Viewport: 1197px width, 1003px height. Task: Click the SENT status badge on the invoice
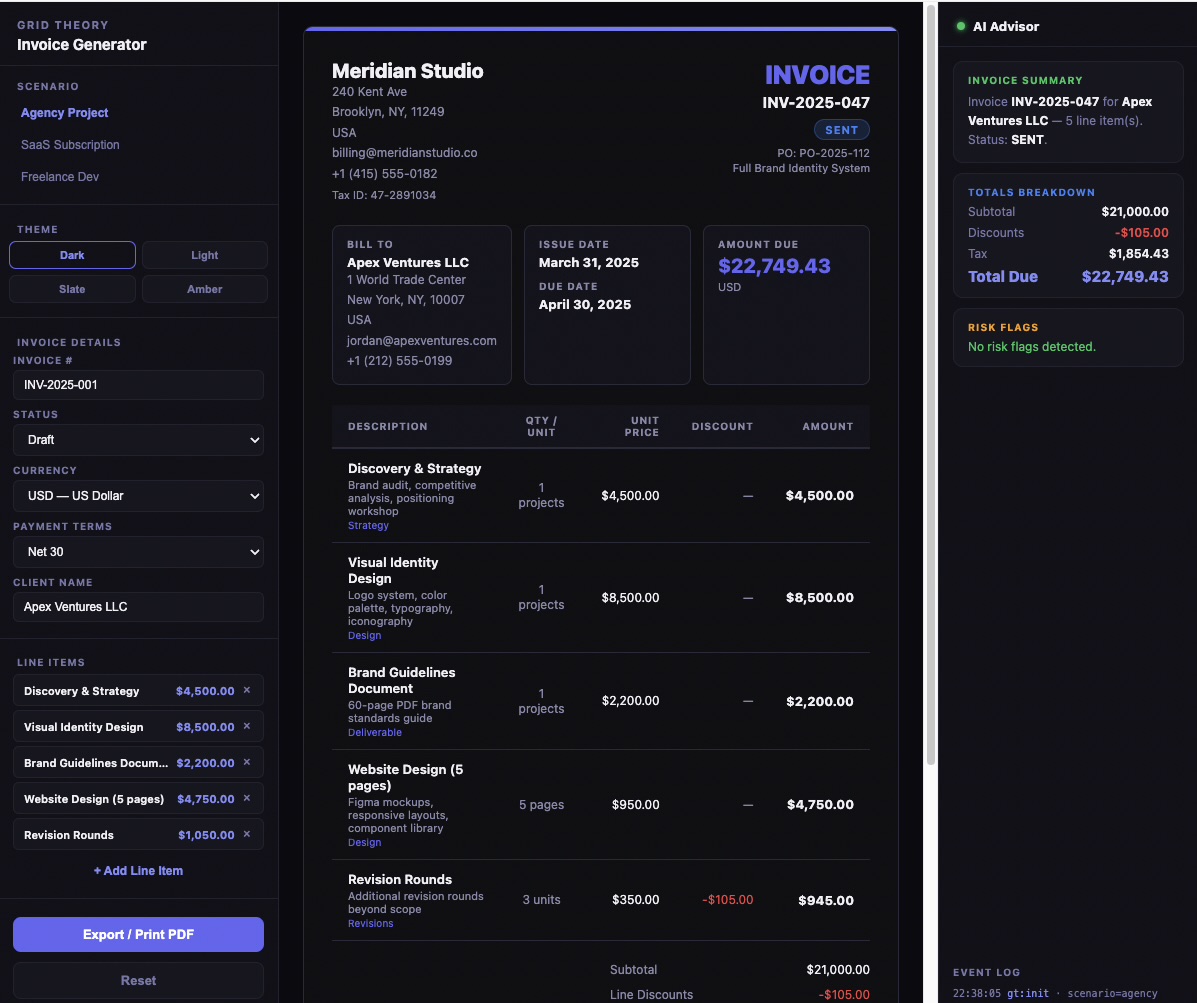point(841,129)
